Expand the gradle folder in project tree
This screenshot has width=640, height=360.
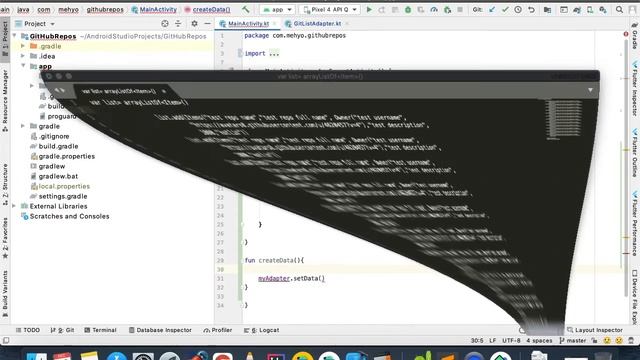[23, 126]
